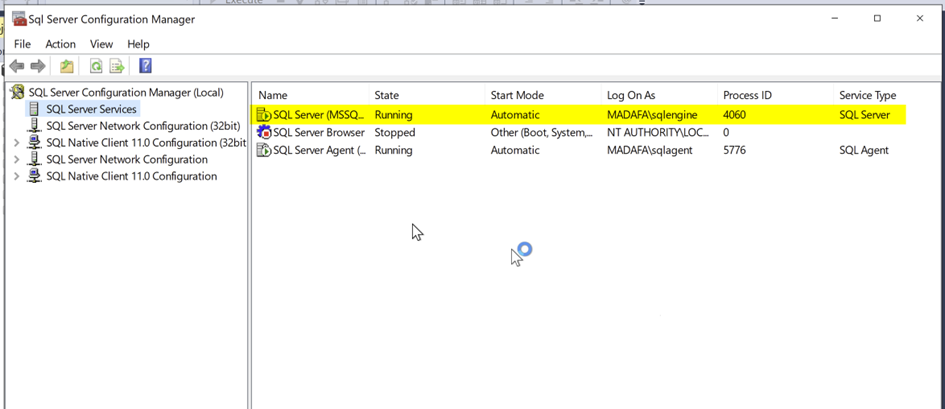Image resolution: width=945 pixels, height=409 pixels.
Task: Click the Export List toolbar icon
Action: pyautogui.click(x=117, y=66)
